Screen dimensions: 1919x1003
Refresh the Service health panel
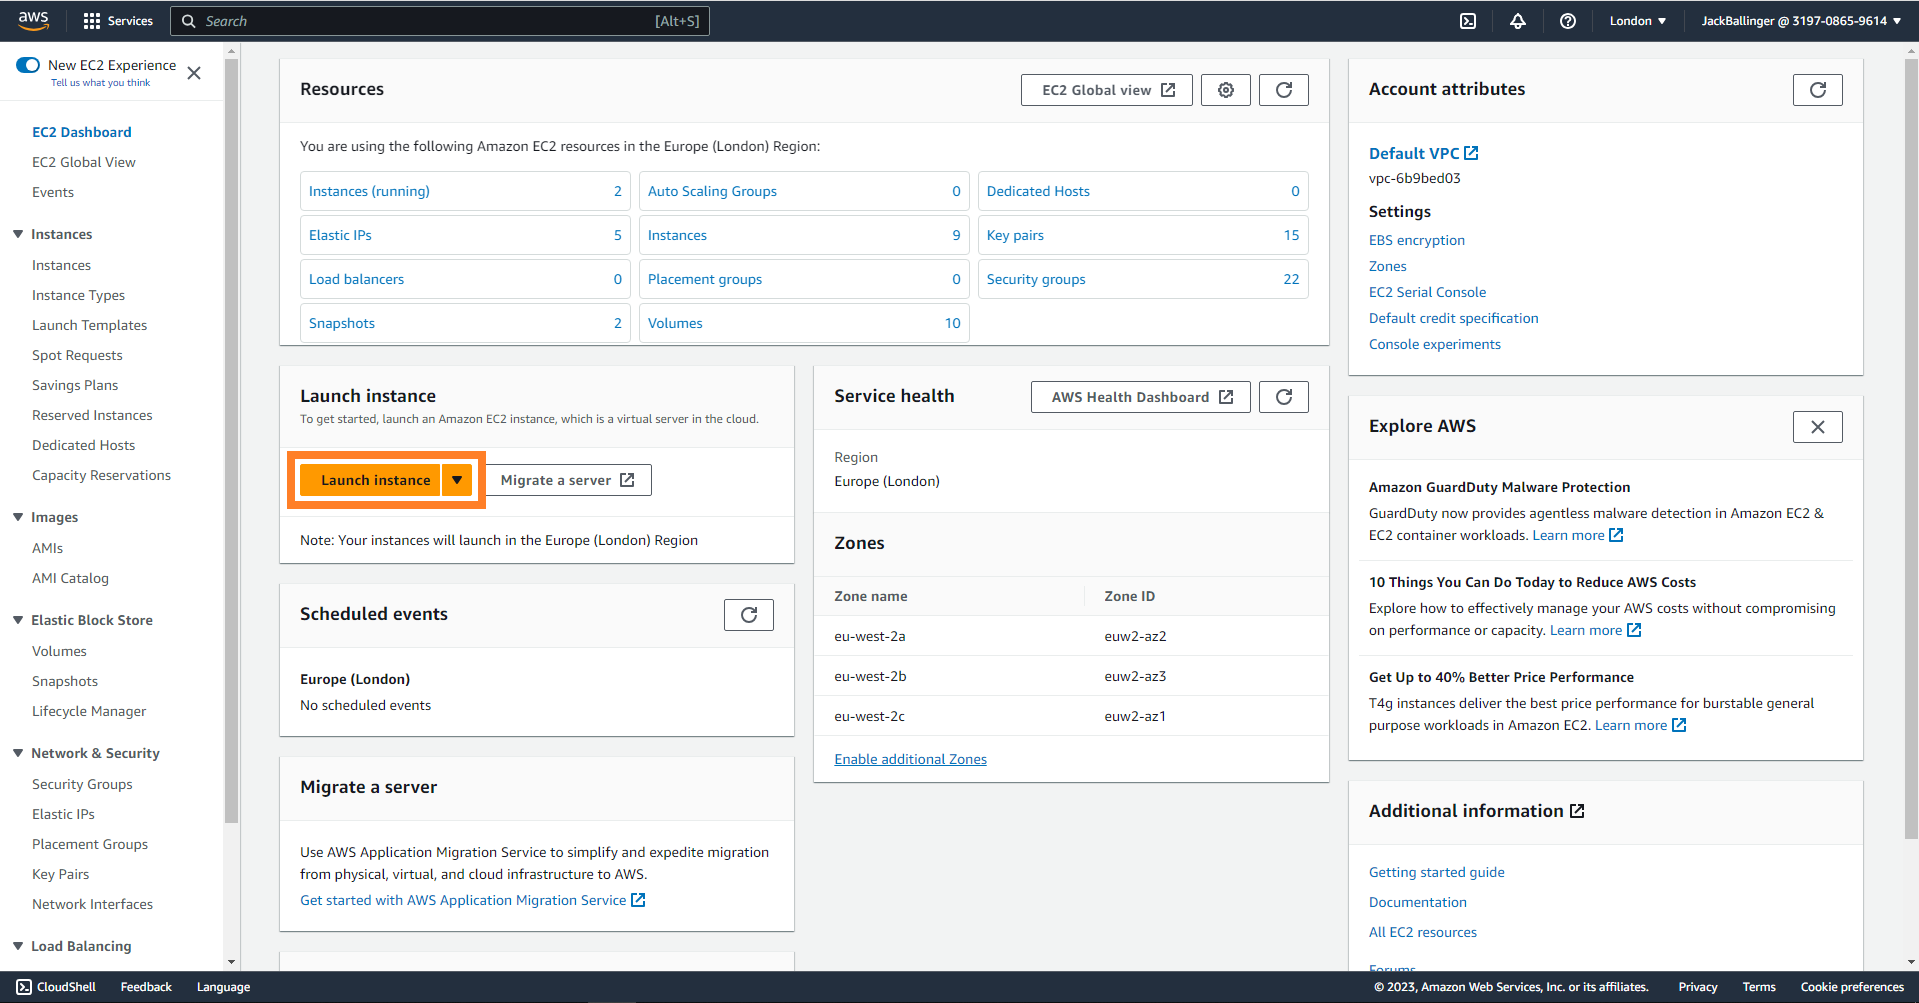click(1283, 397)
